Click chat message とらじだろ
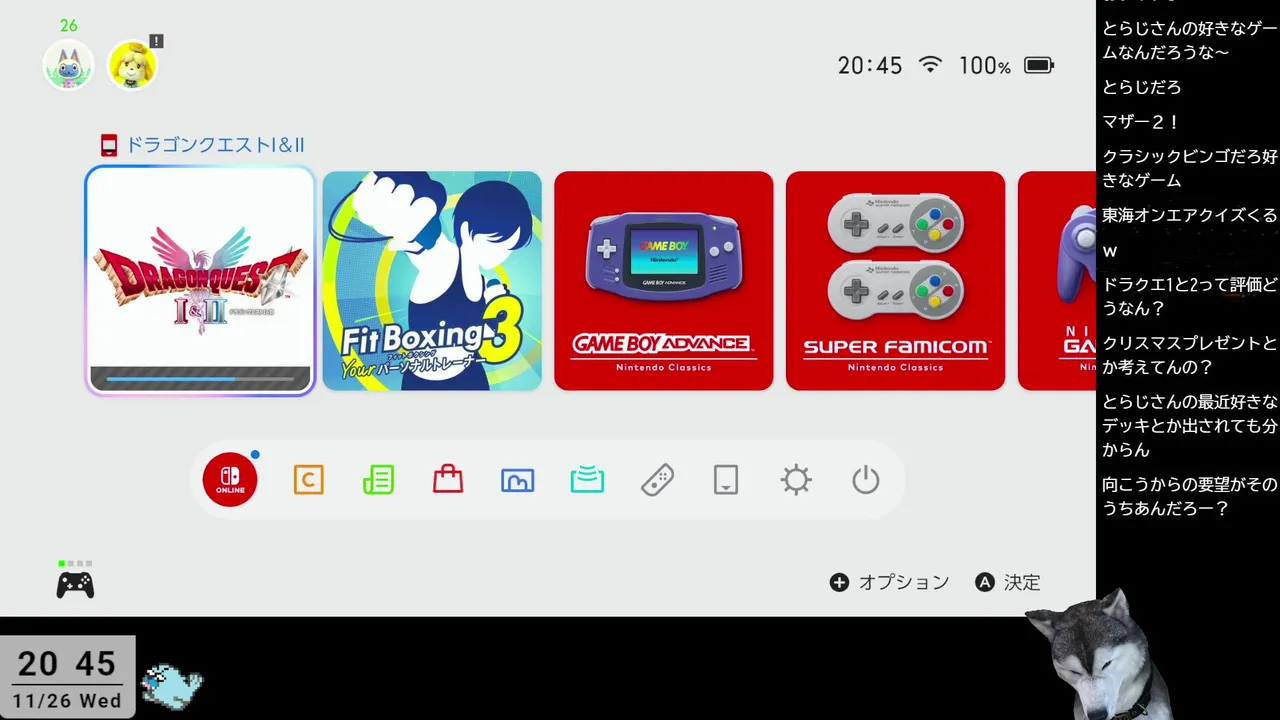Screen dimensions: 1280x720 pos(1142,87)
